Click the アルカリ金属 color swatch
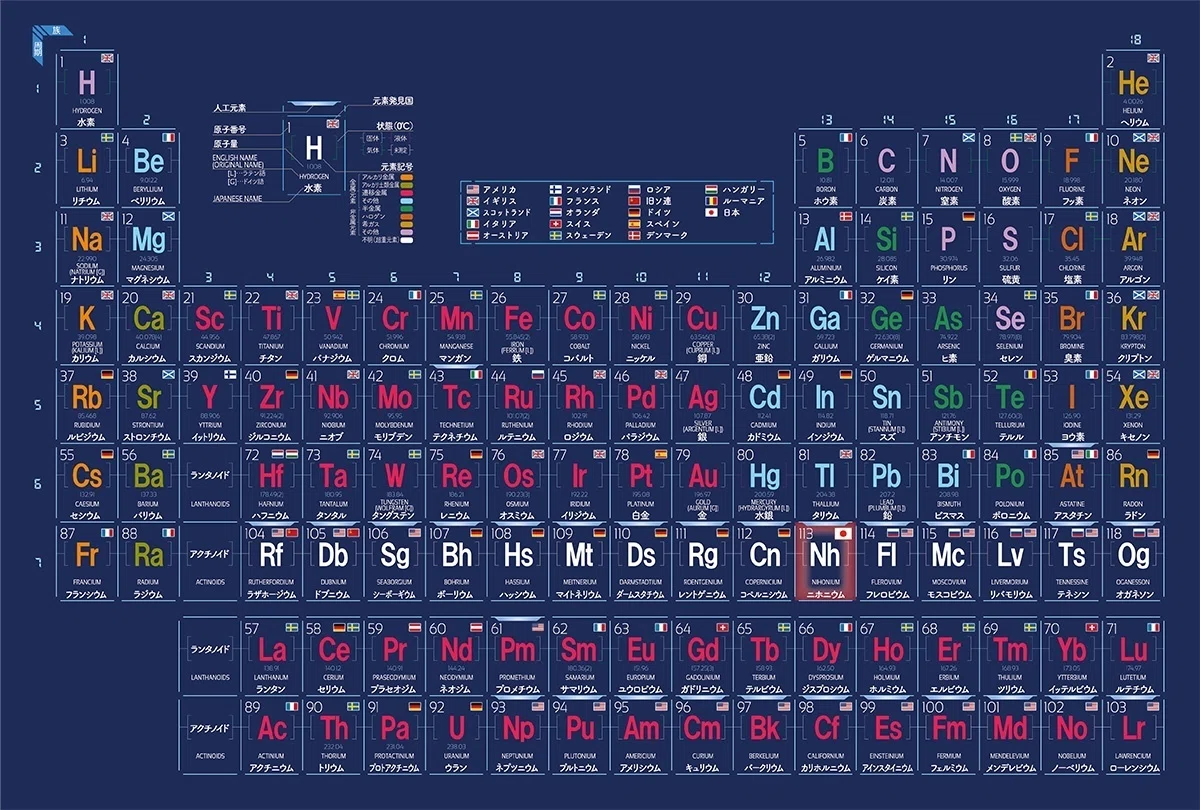This screenshot has width=1200, height=810. point(407,177)
